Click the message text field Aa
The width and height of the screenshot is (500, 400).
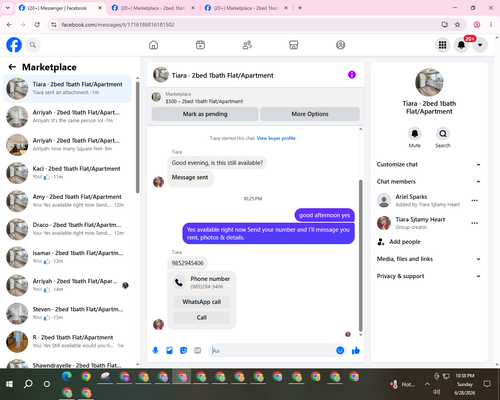272,350
